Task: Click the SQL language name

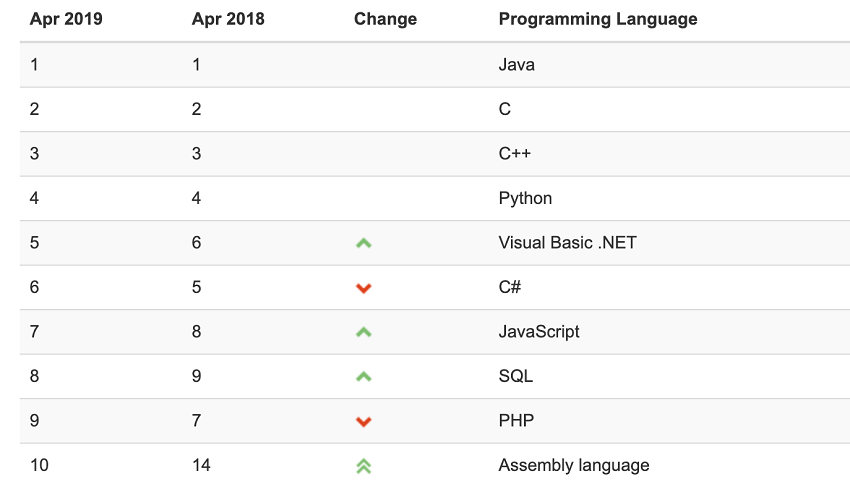Action: (x=515, y=376)
